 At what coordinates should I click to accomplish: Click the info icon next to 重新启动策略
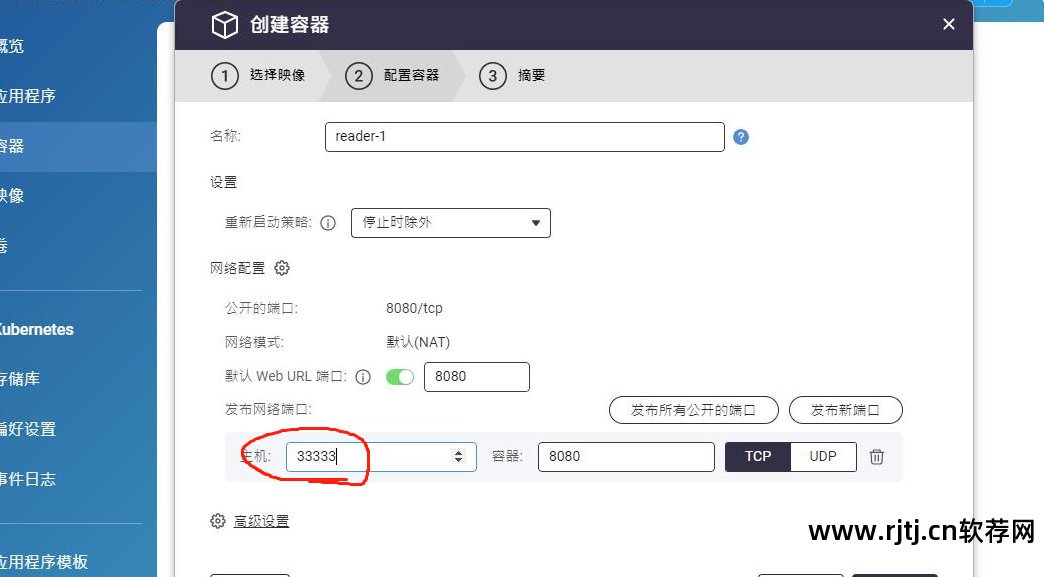tap(328, 223)
